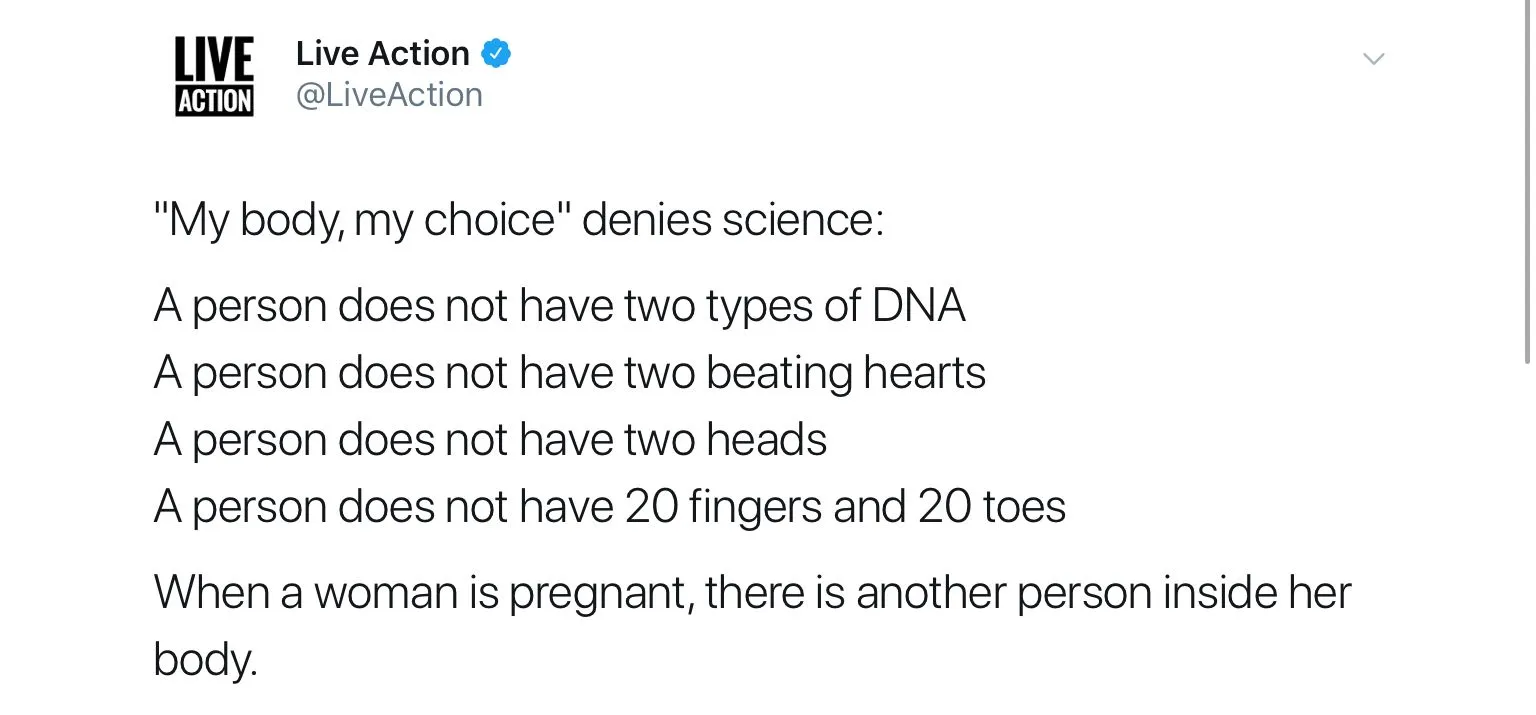This screenshot has width=1536, height=715.
Task: Click the @LiveAction handle
Action: [389, 95]
